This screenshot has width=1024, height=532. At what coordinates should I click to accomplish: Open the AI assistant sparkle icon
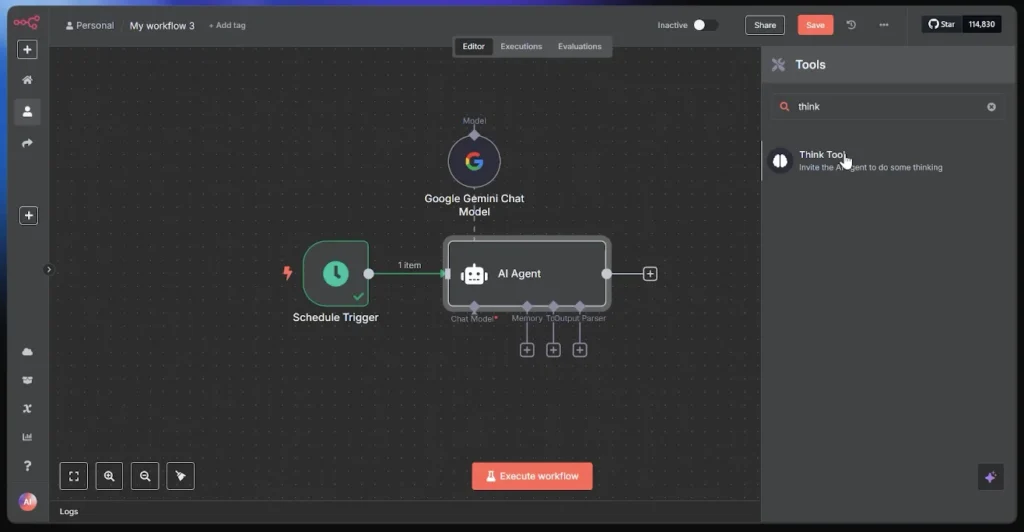(x=990, y=477)
